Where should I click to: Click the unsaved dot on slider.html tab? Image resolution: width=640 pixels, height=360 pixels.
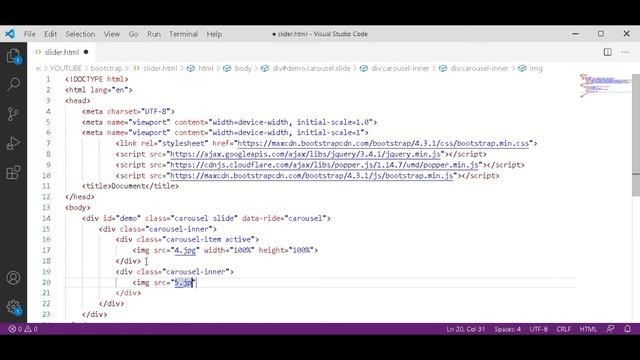pos(86,52)
